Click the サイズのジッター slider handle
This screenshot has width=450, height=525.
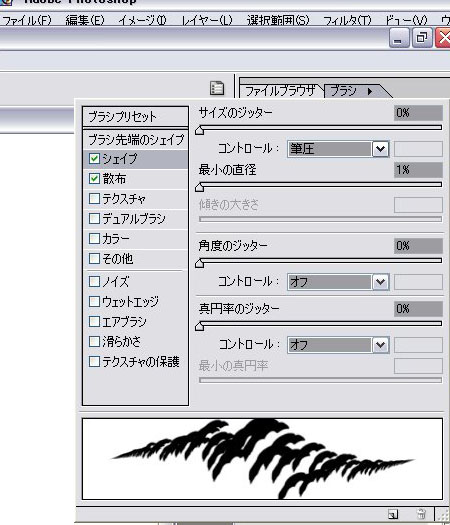200,130
